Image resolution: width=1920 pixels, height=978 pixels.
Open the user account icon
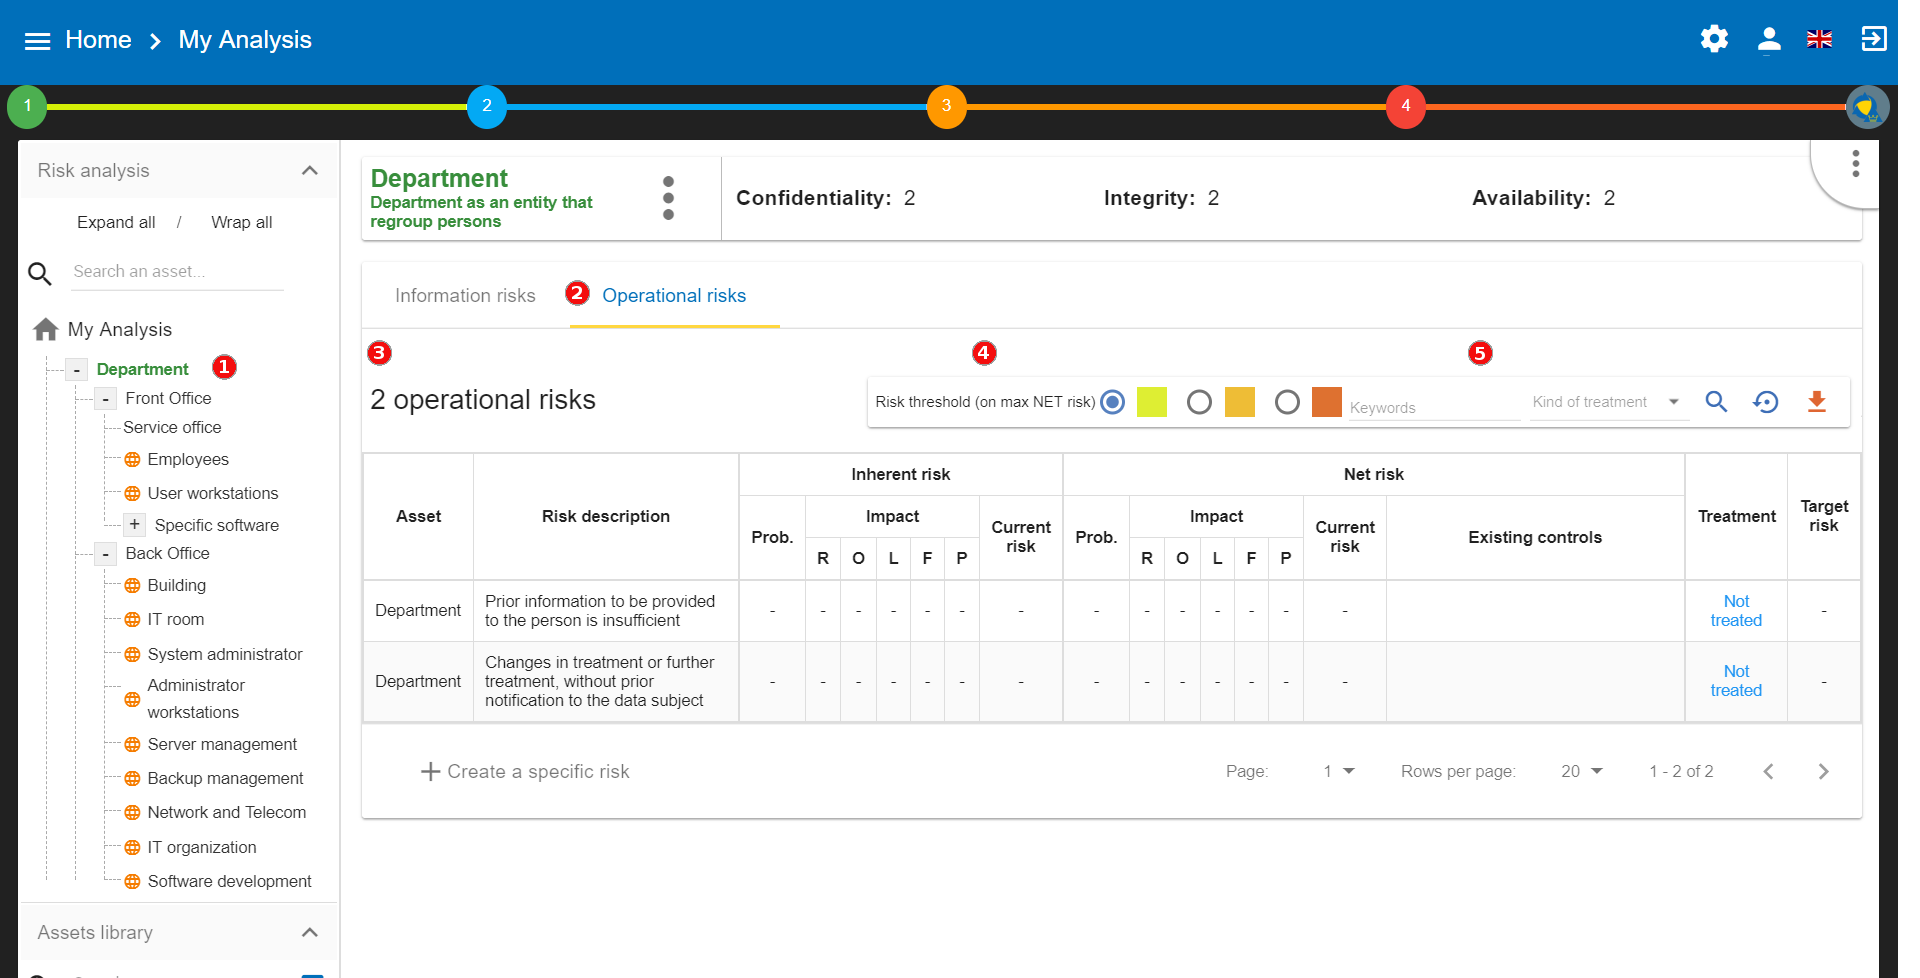(1768, 39)
